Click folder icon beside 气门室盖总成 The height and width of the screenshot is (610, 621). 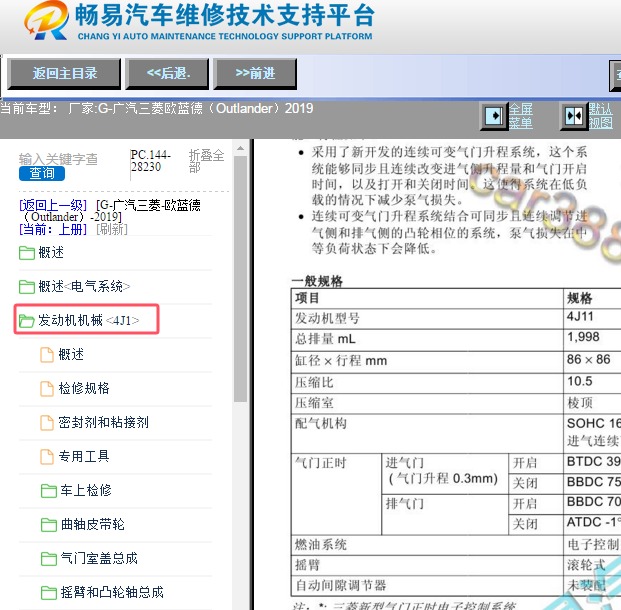tap(49, 559)
